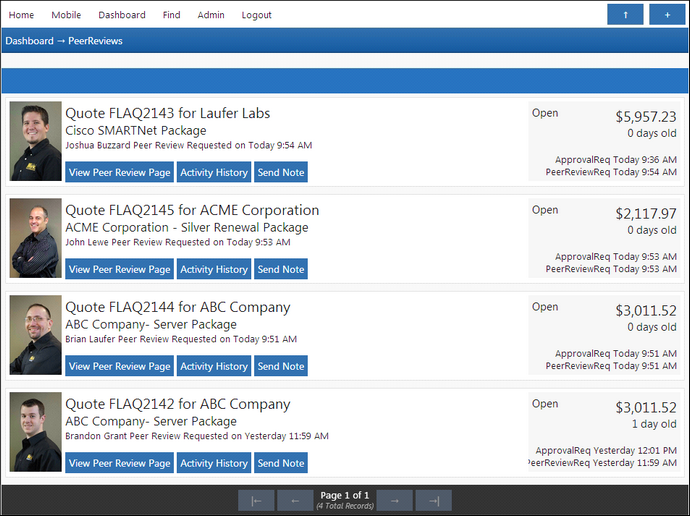Click Joshua Buzzard's photo on FLAQ2143
690x516 pixels.
click(x=36, y=141)
